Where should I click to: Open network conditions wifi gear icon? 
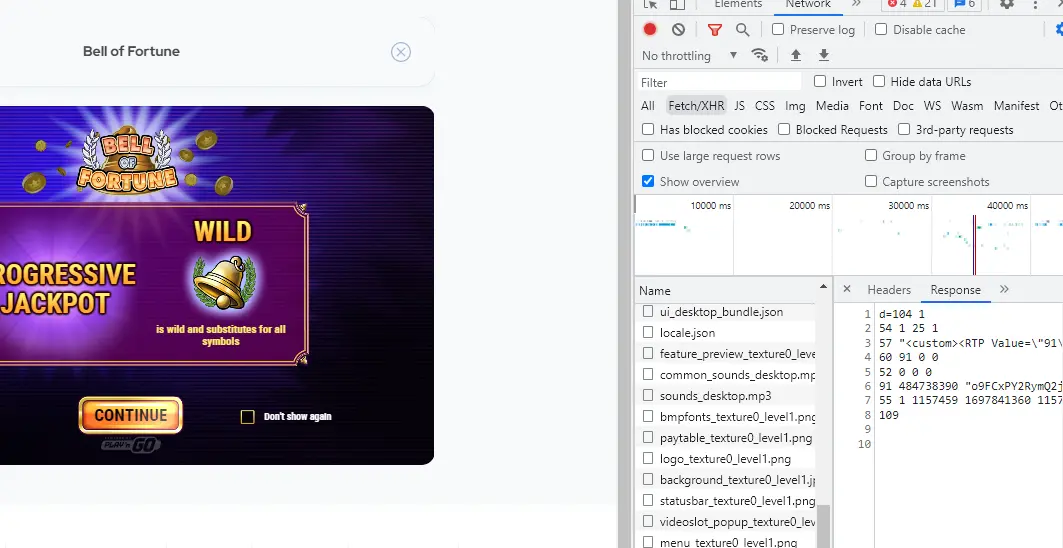click(760, 55)
